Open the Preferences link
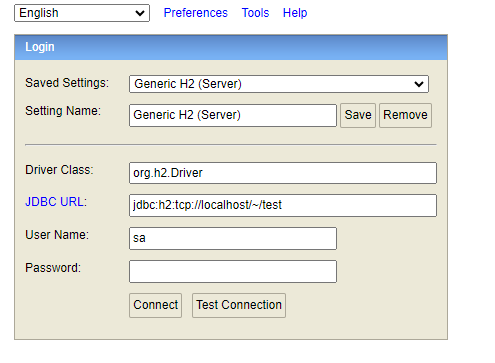Viewport: 495px width, 363px height. point(195,13)
